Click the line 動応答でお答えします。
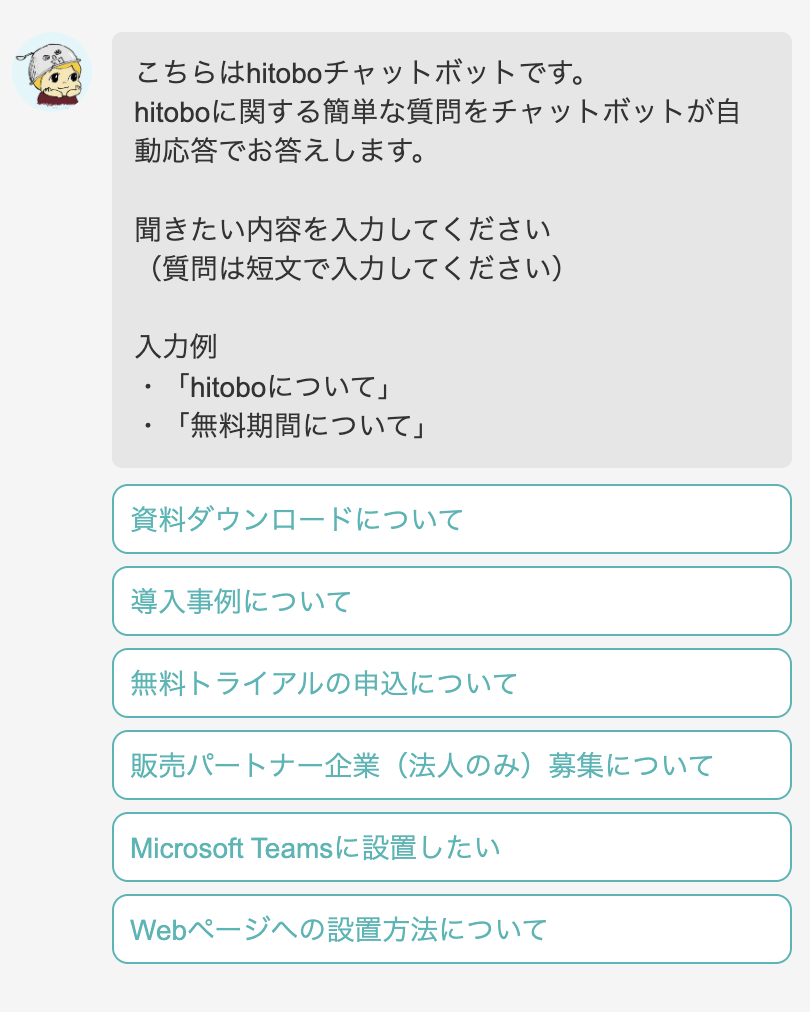This screenshot has height=1012, width=810. 280,150
